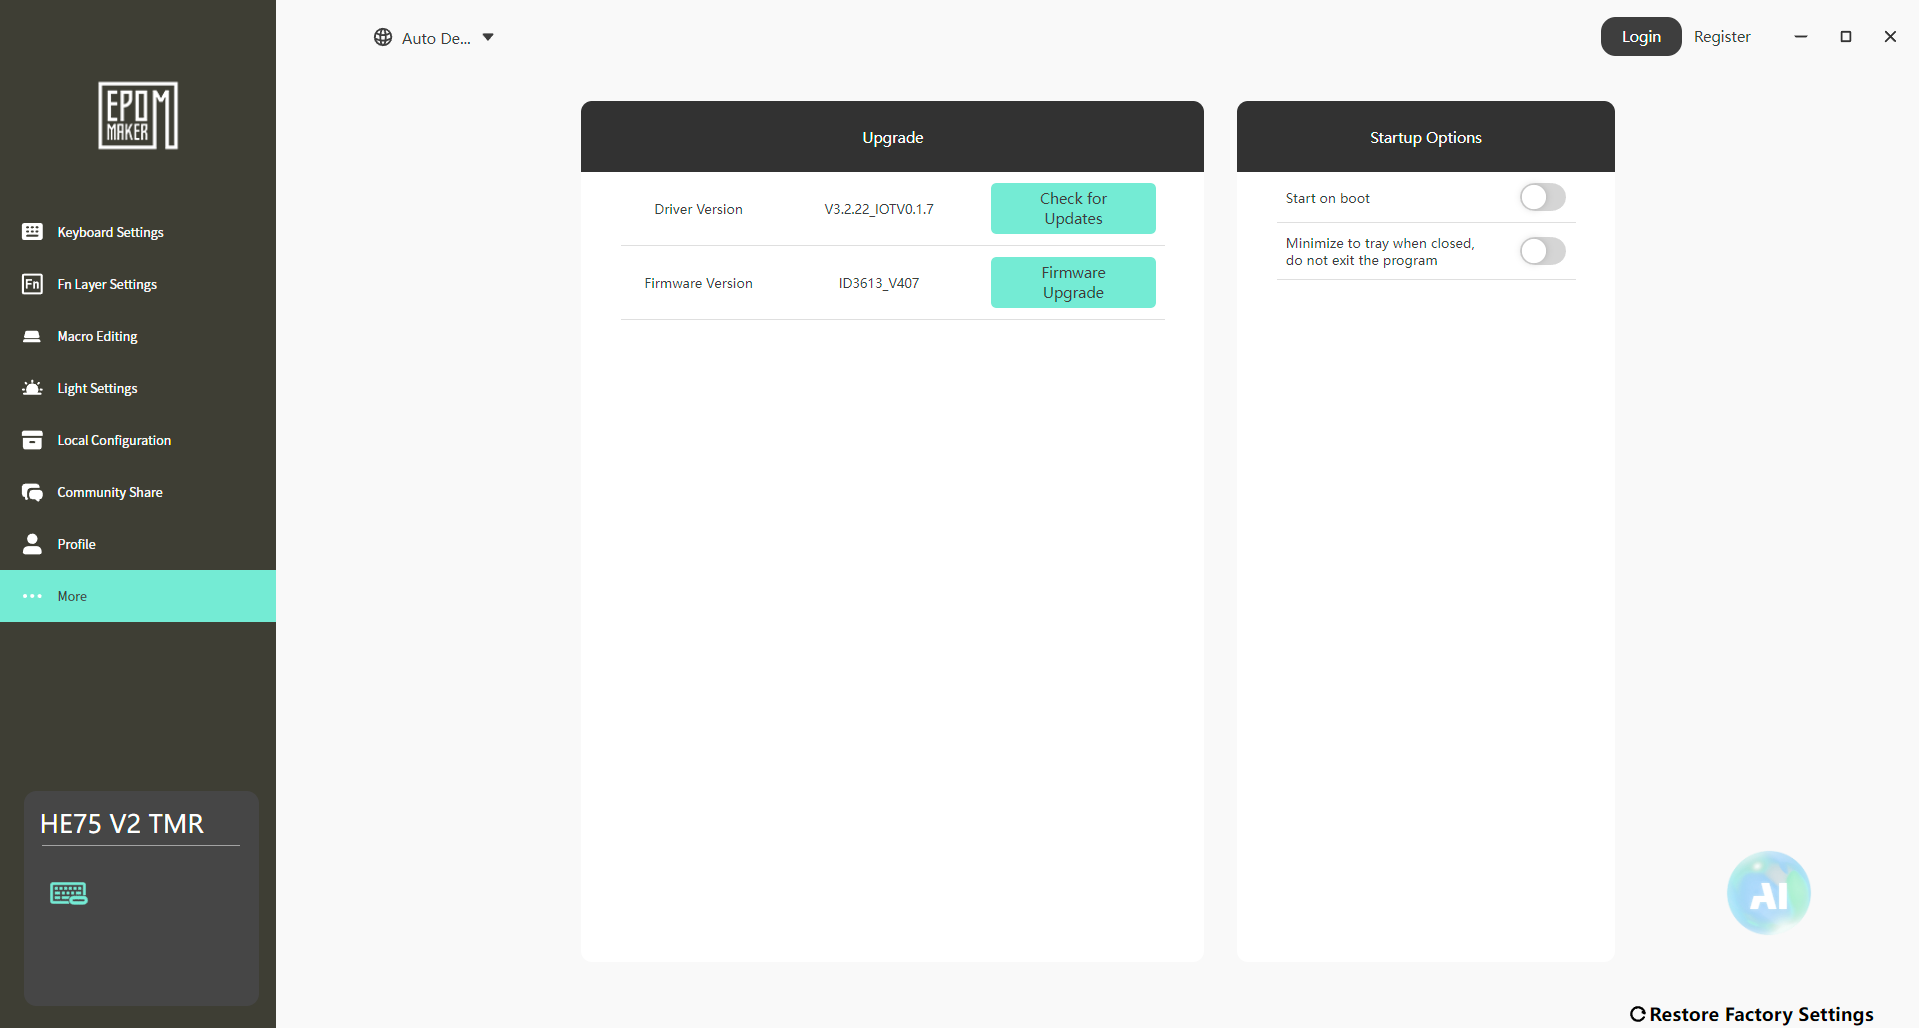Click the Light Settings sun icon
This screenshot has width=1919, height=1028.
(32, 388)
